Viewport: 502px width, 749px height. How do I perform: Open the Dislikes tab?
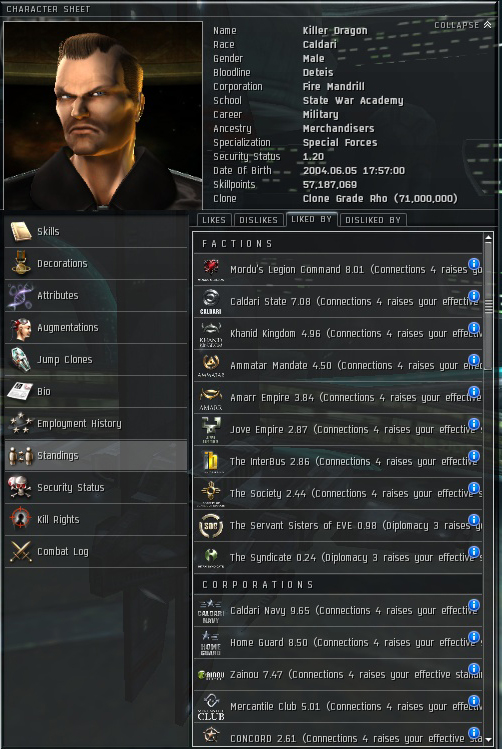tap(258, 220)
